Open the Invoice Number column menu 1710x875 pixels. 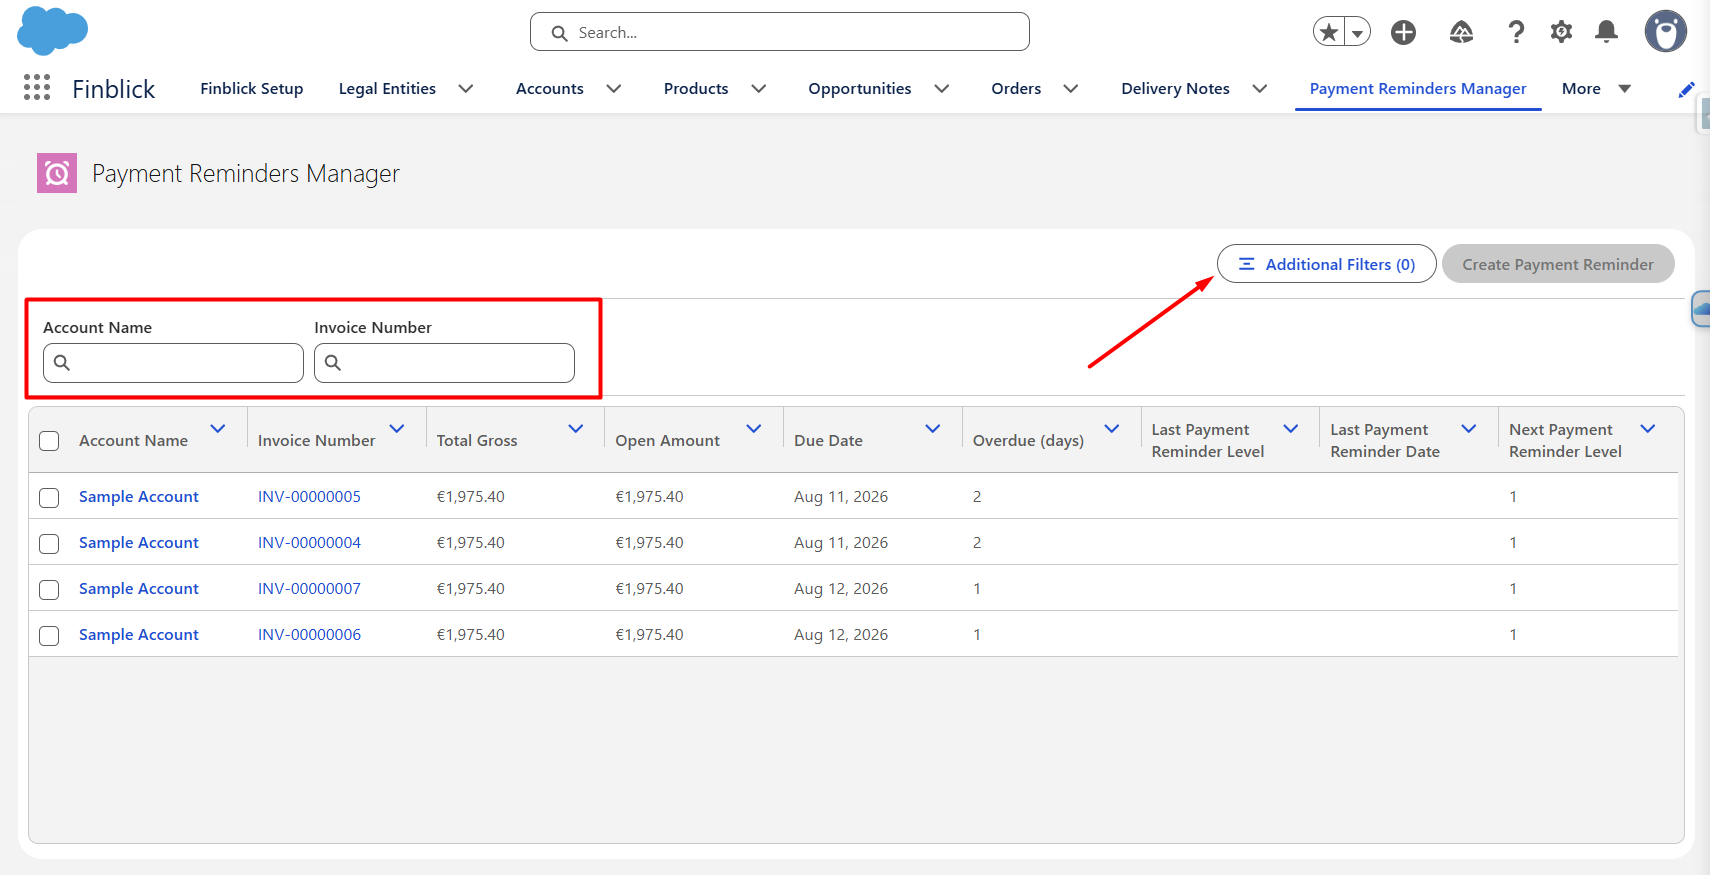397,429
